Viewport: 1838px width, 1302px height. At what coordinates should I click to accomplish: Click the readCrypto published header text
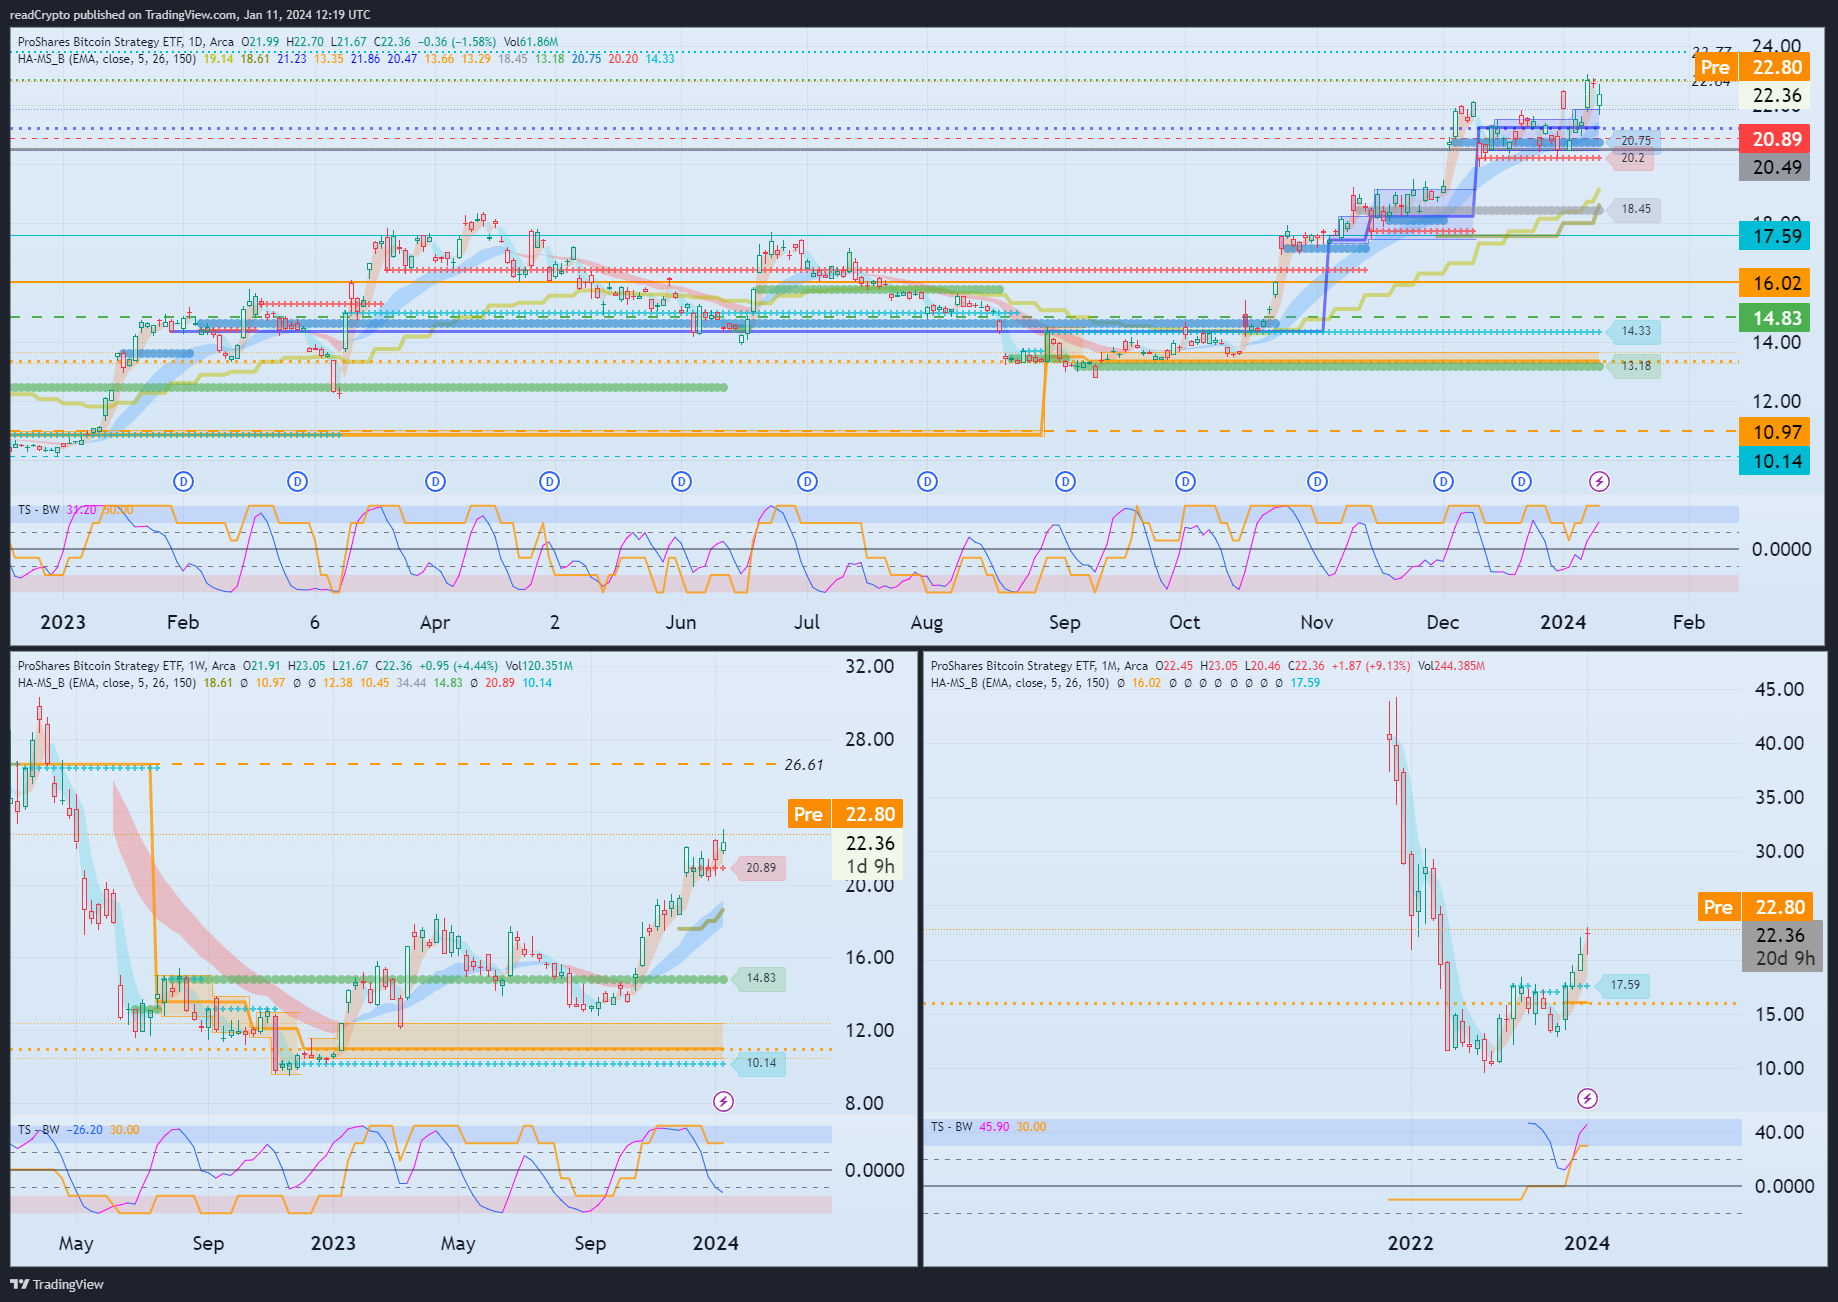click(190, 15)
